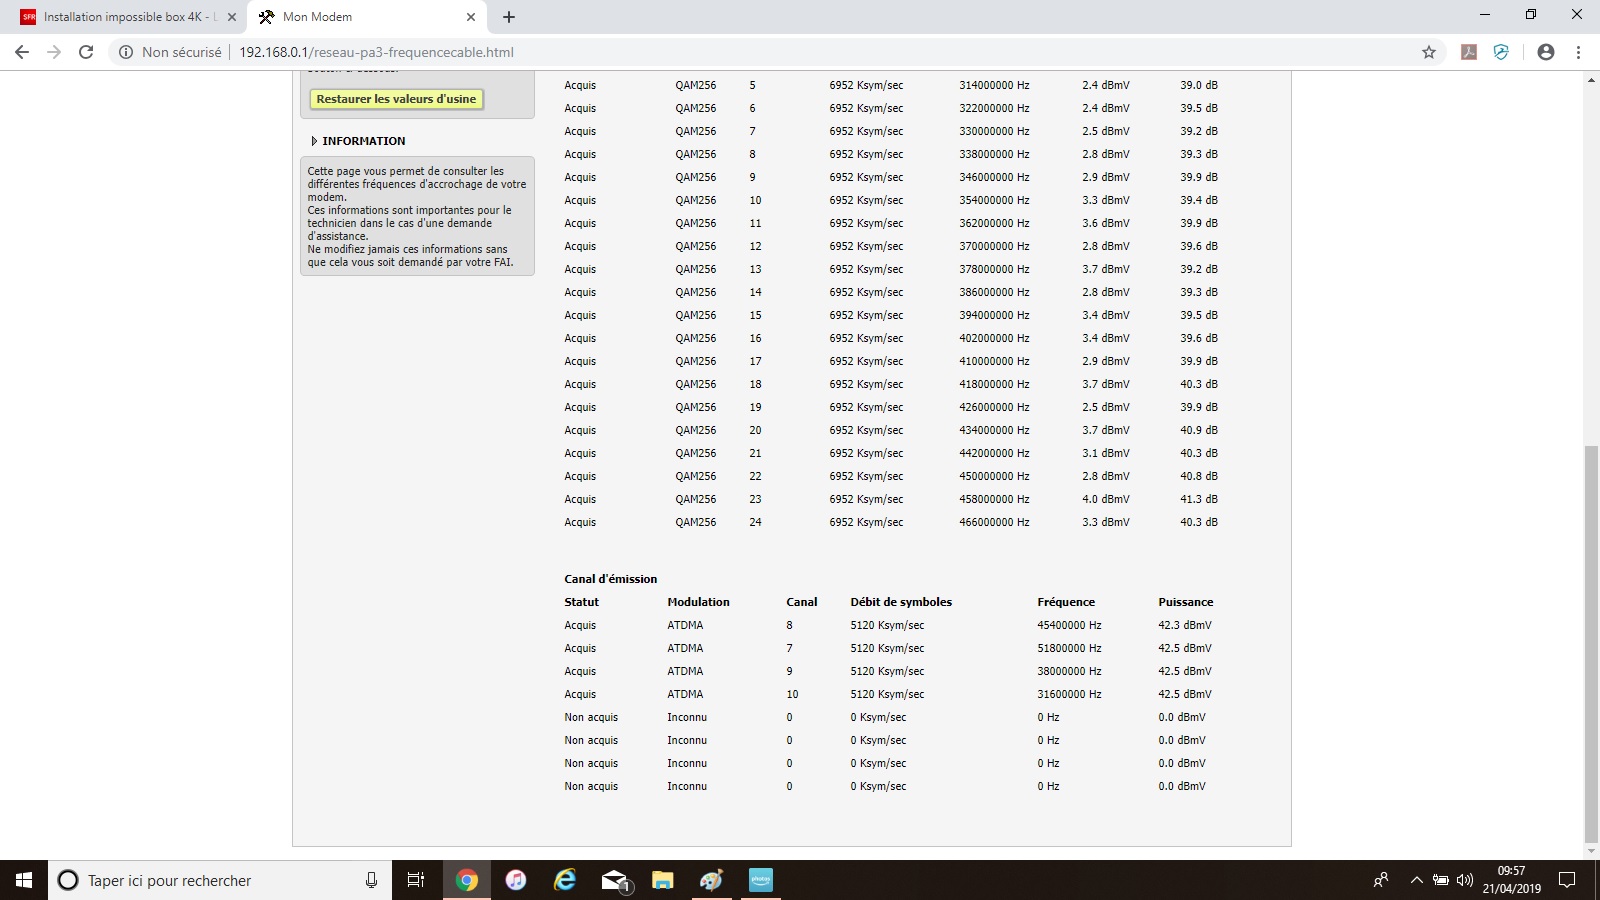
Task: Switch to 'Installation impossible box 4K' tab
Action: [x=125, y=17]
